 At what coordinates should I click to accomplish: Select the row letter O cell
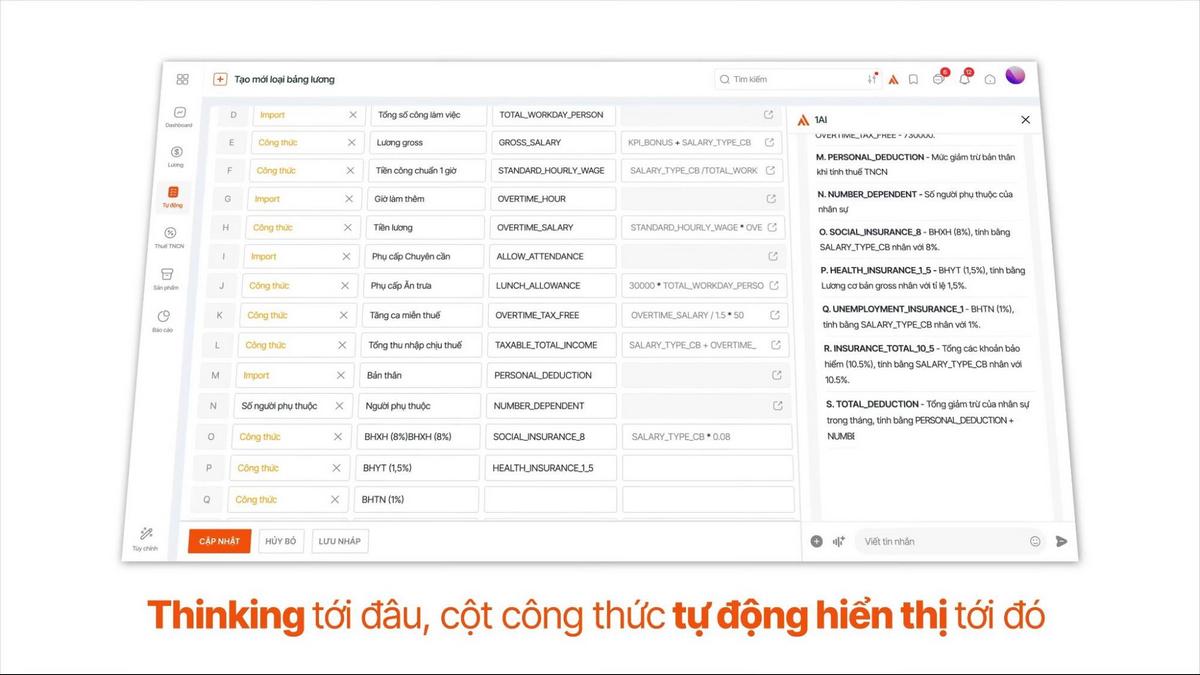pyautogui.click(x=210, y=437)
